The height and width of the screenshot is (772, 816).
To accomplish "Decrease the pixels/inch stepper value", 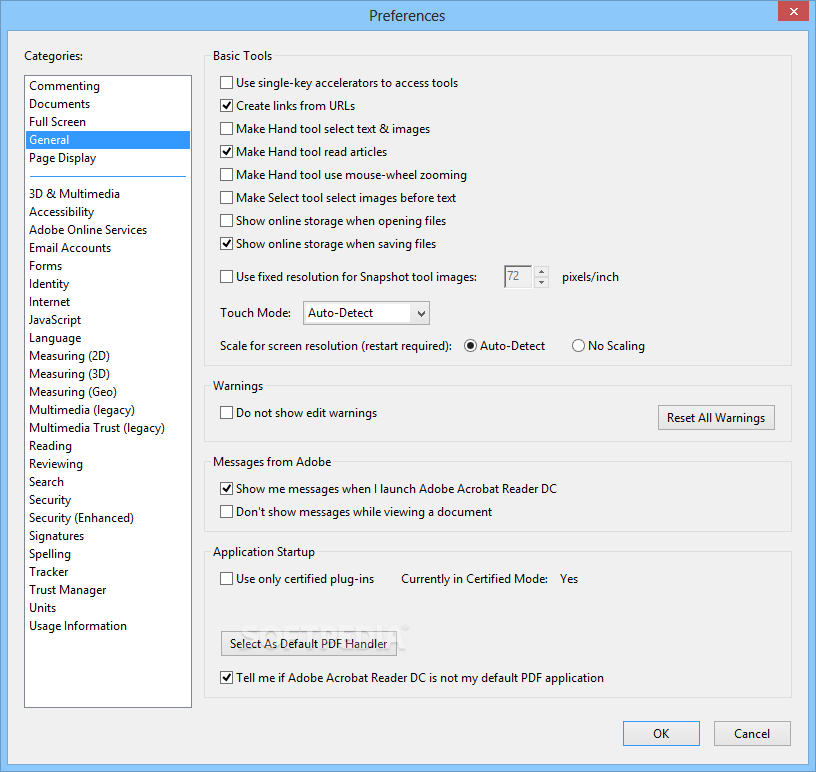I will 542,282.
